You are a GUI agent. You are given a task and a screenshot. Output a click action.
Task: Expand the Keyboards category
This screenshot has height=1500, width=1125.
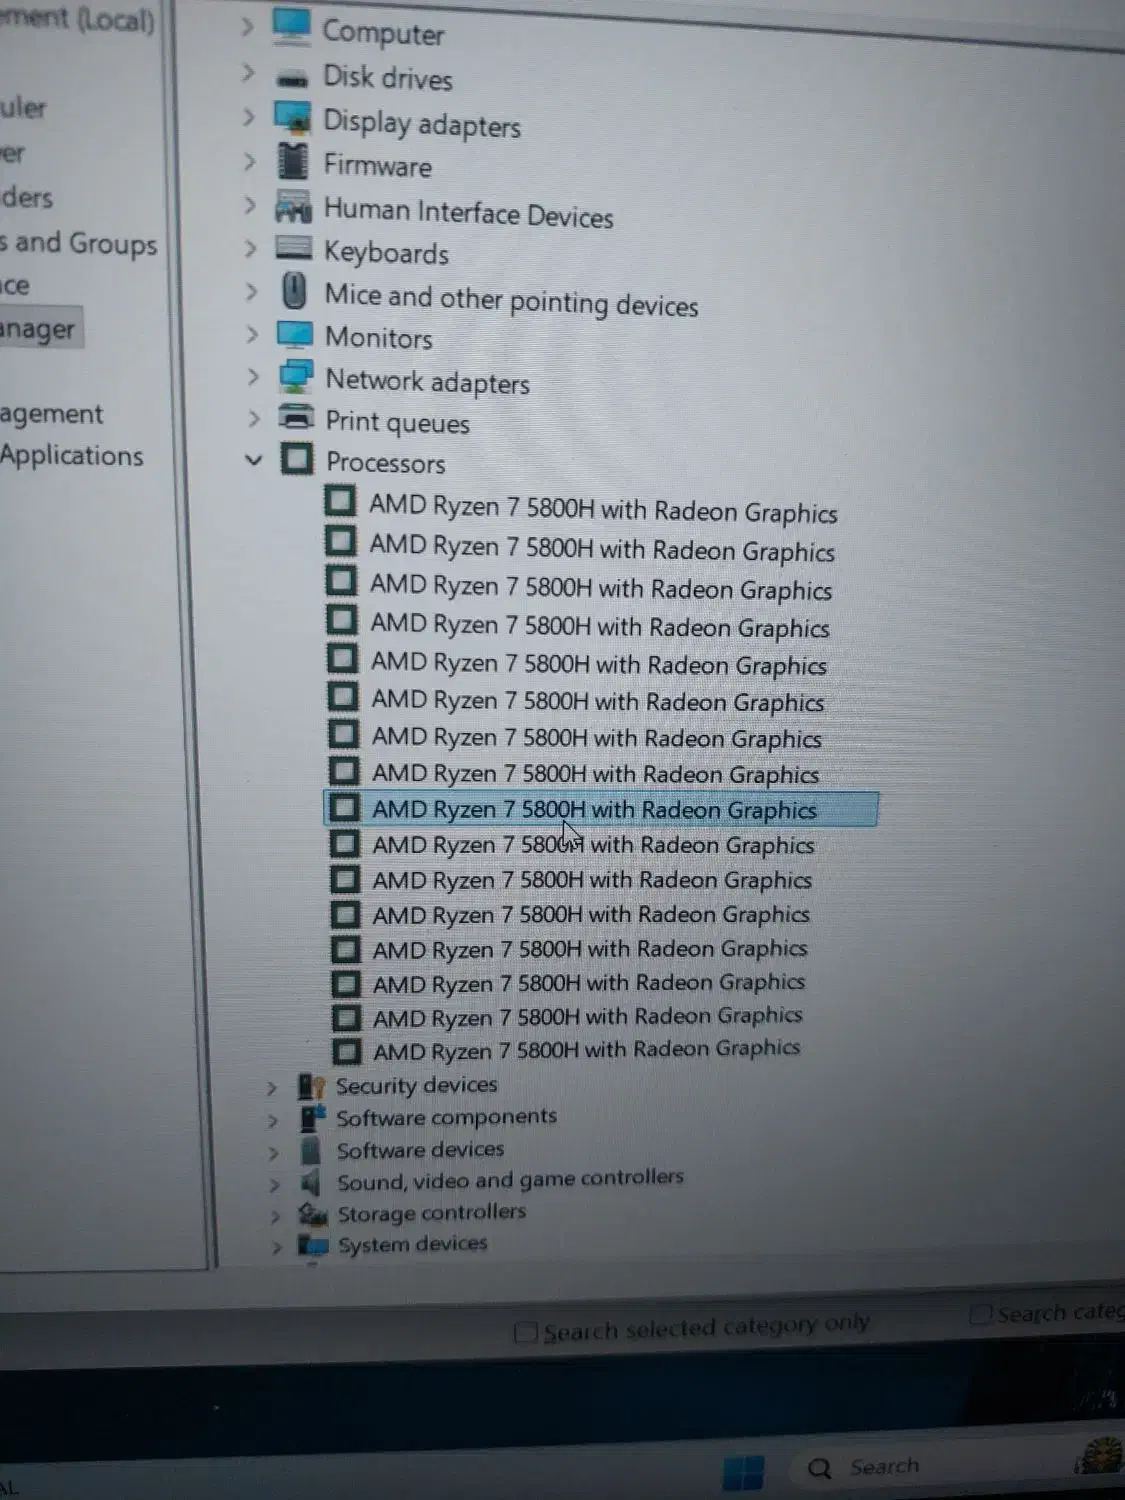pyautogui.click(x=251, y=248)
